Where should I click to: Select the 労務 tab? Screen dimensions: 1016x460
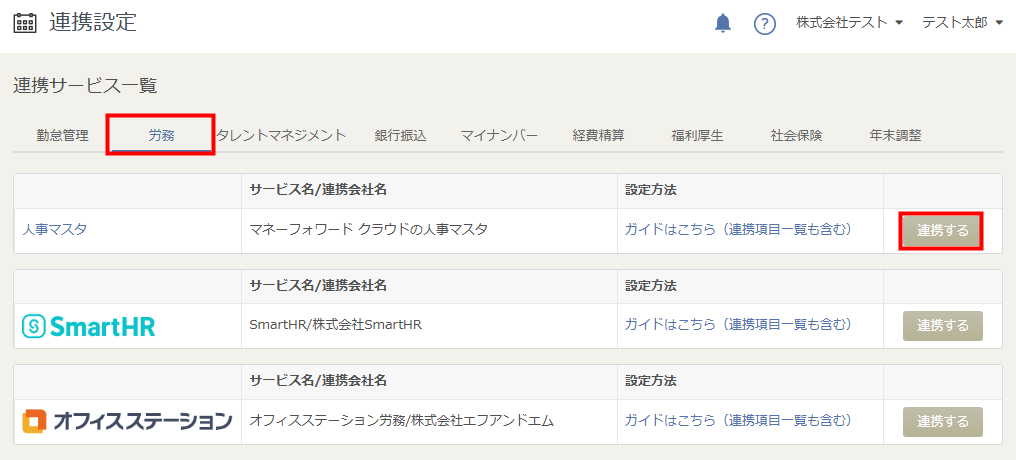point(161,135)
